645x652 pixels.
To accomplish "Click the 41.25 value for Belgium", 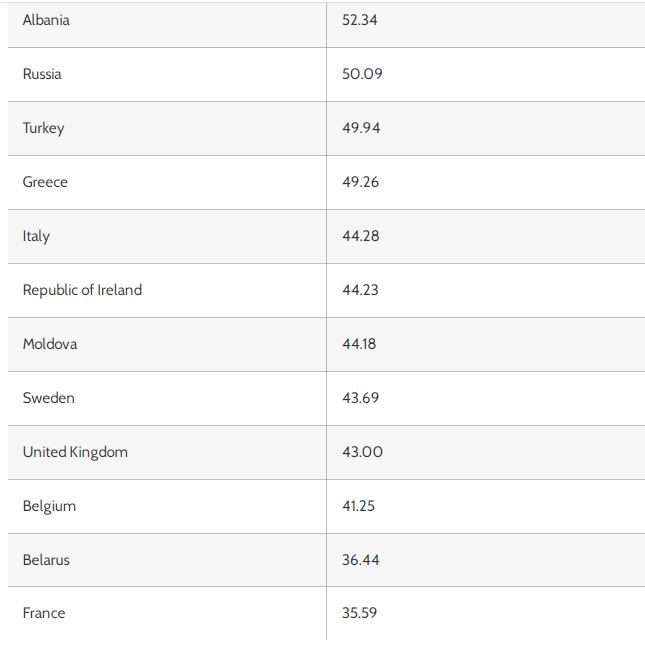I will click(358, 506).
